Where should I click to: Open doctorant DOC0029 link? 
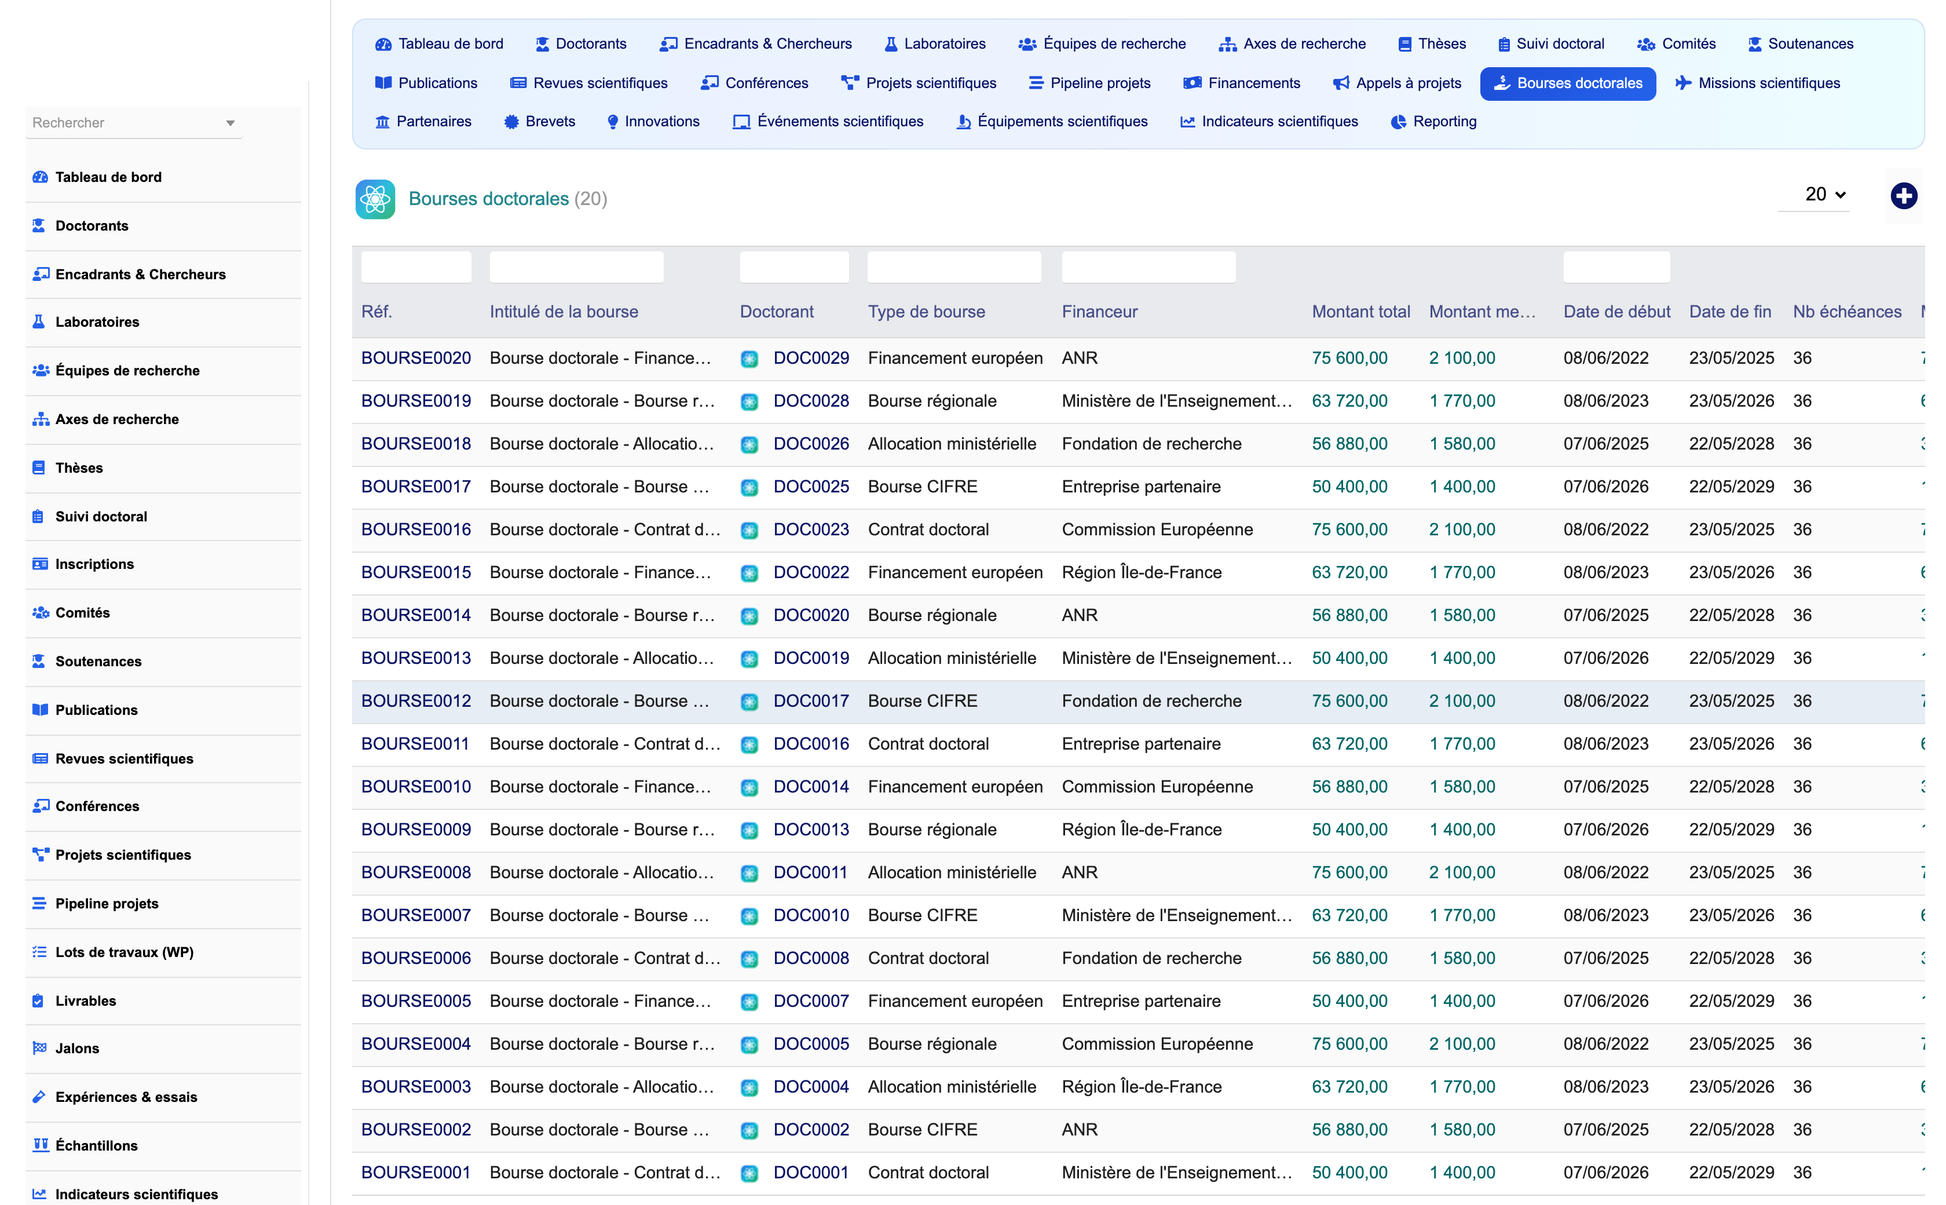(x=811, y=358)
